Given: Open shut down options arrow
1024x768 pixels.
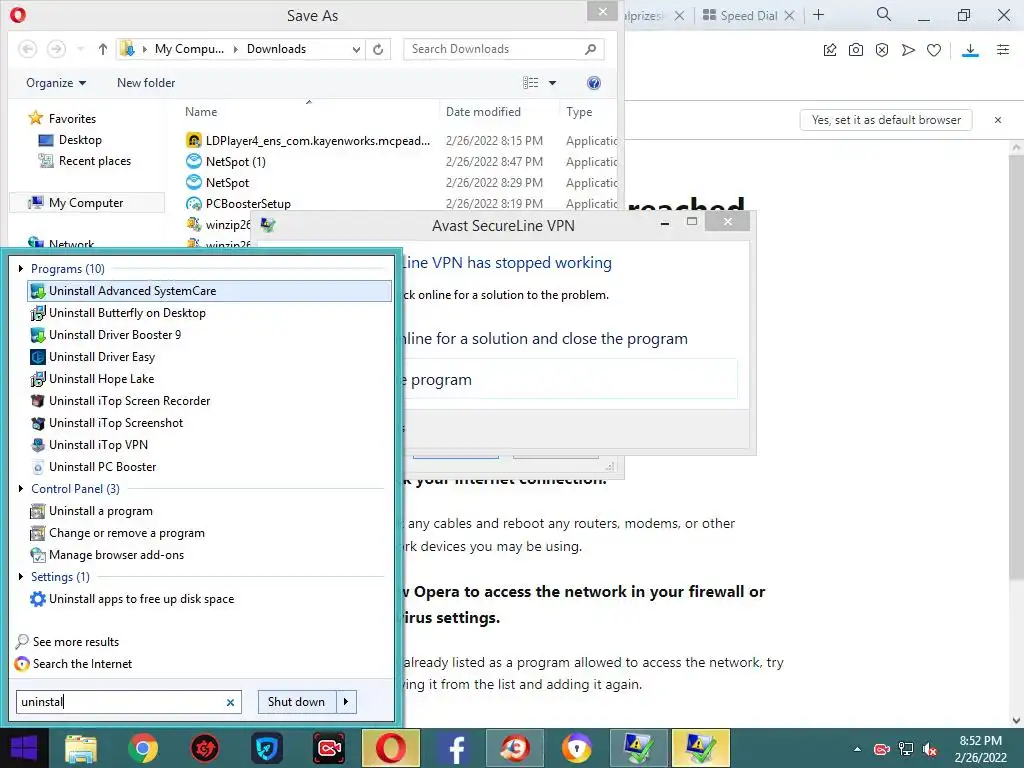Looking at the screenshot, I should tap(346, 702).
